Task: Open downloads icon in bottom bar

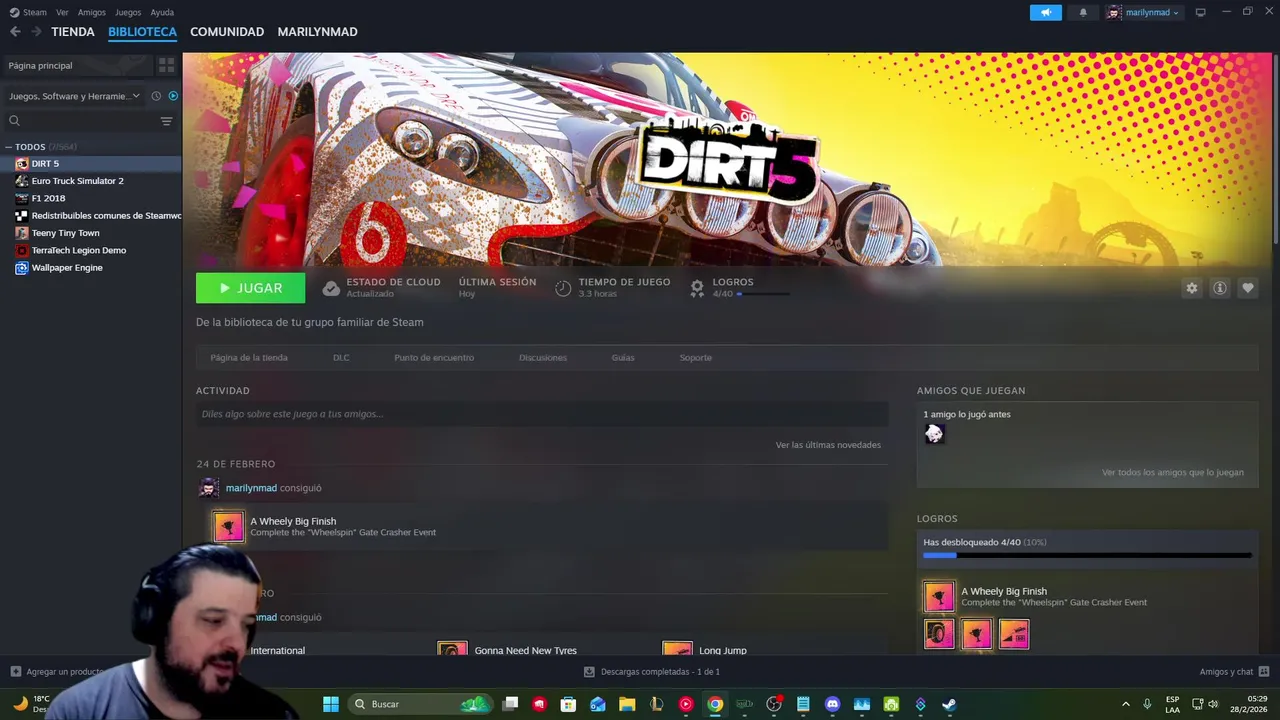Action: 589,672
